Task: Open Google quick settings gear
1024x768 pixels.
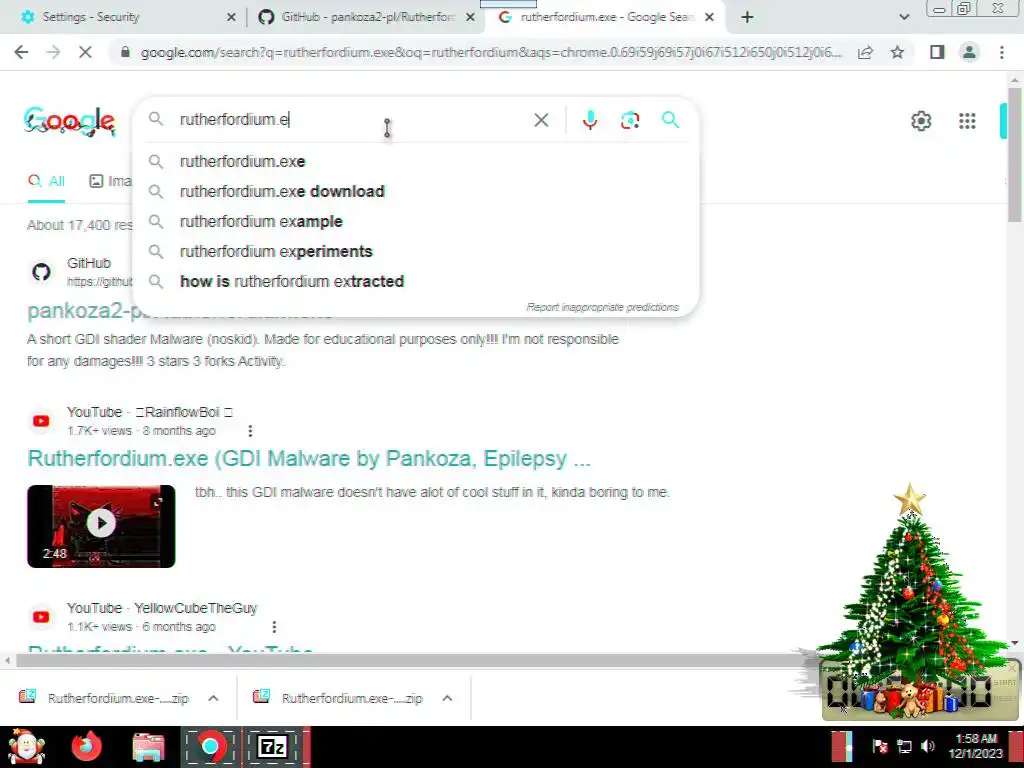Action: coord(921,121)
